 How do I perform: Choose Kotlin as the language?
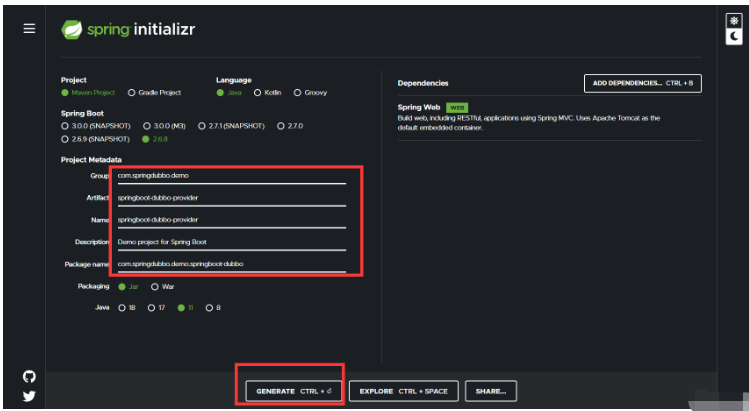tap(268, 93)
